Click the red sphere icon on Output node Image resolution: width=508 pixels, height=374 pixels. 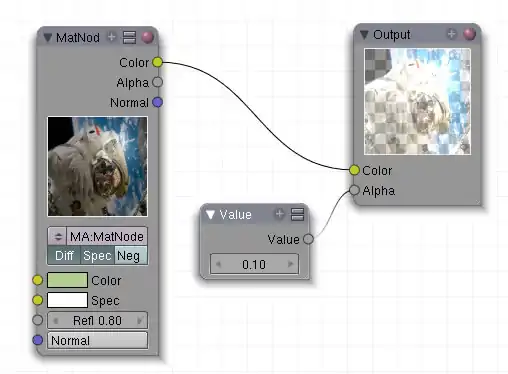(x=469, y=34)
